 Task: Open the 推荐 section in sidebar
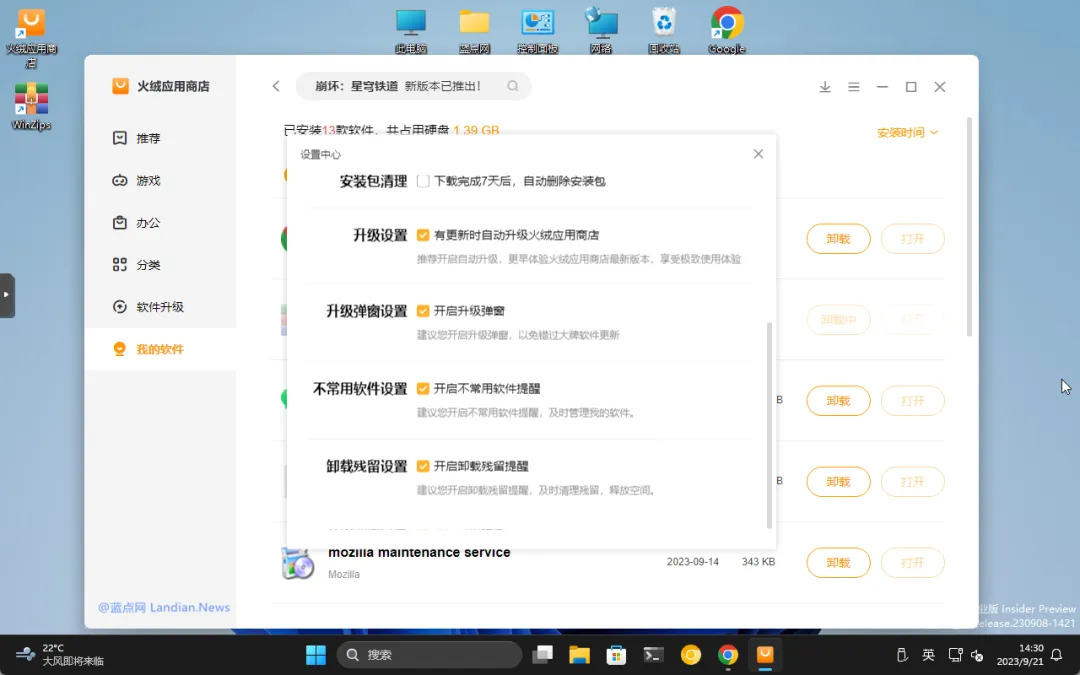pos(160,138)
